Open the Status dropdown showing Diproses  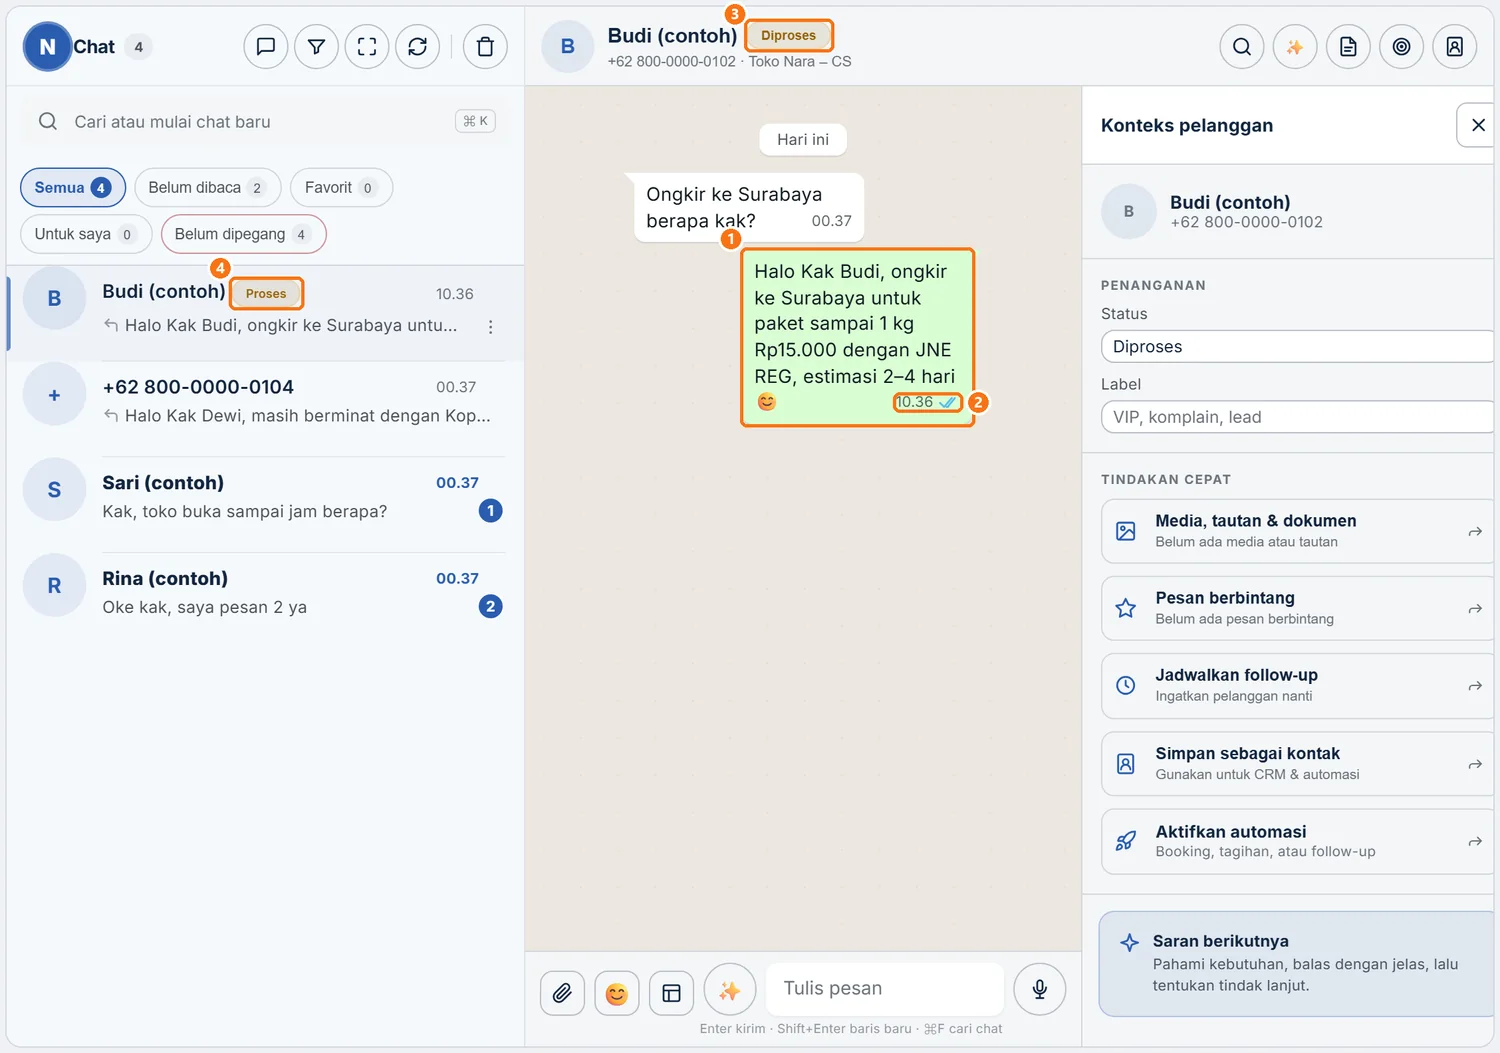point(1298,346)
